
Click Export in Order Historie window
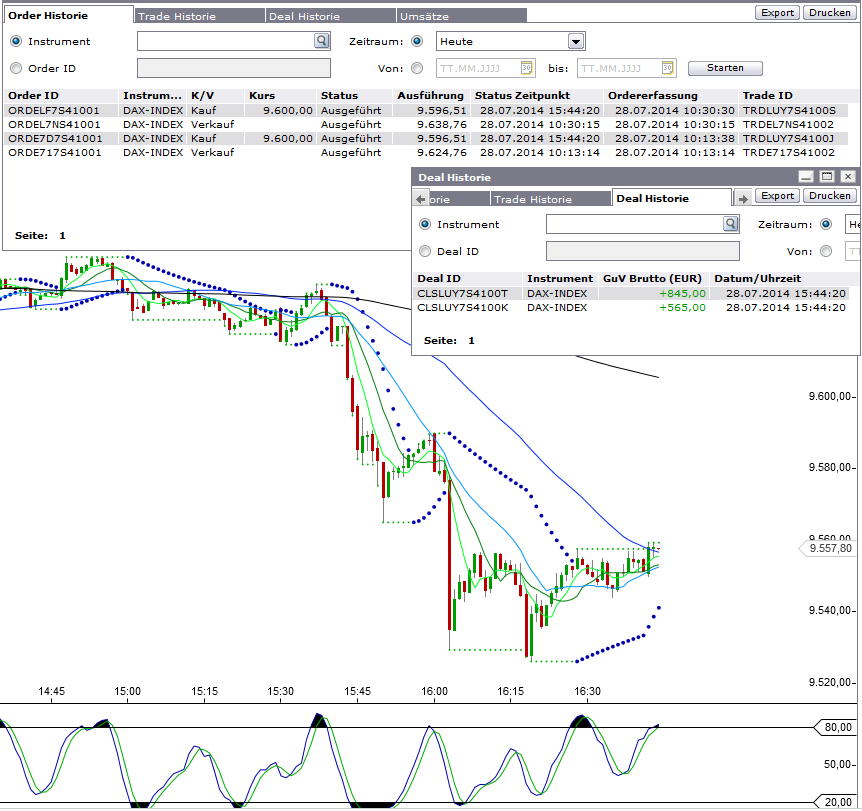pos(777,13)
